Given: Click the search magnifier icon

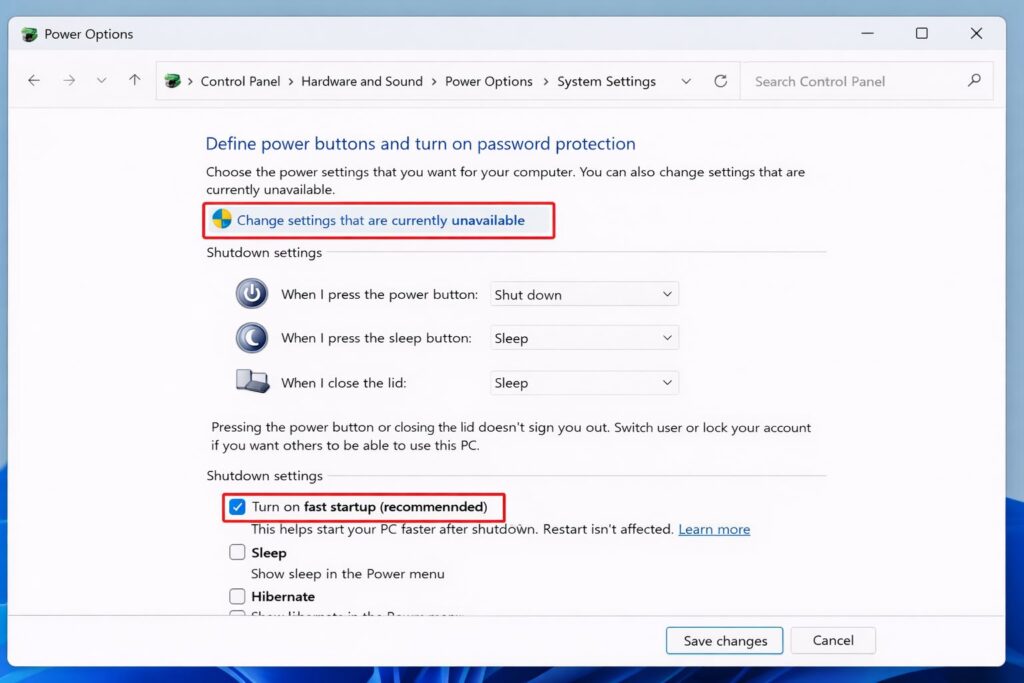Looking at the screenshot, I should tap(975, 81).
